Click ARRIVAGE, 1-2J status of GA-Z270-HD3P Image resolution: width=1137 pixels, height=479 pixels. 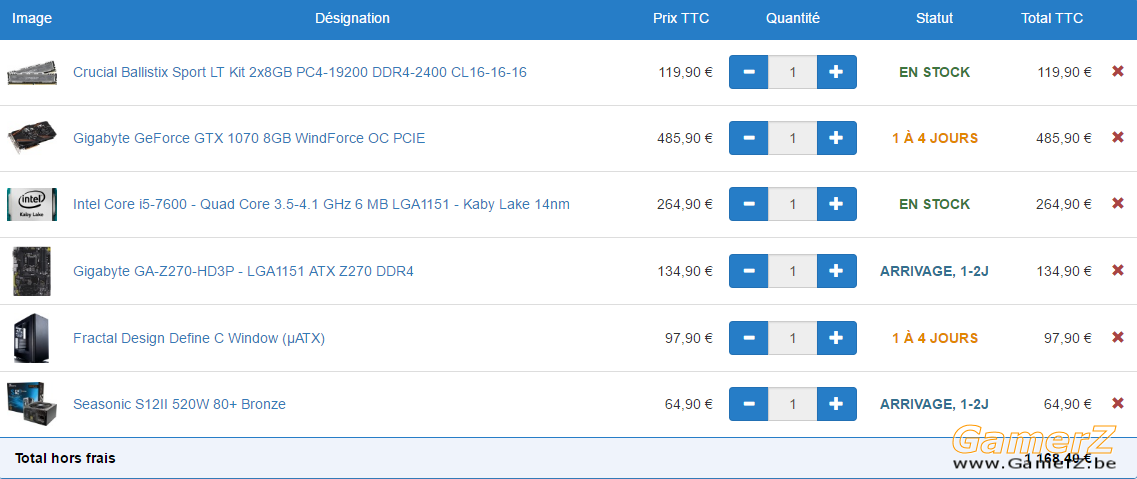pos(934,271)
